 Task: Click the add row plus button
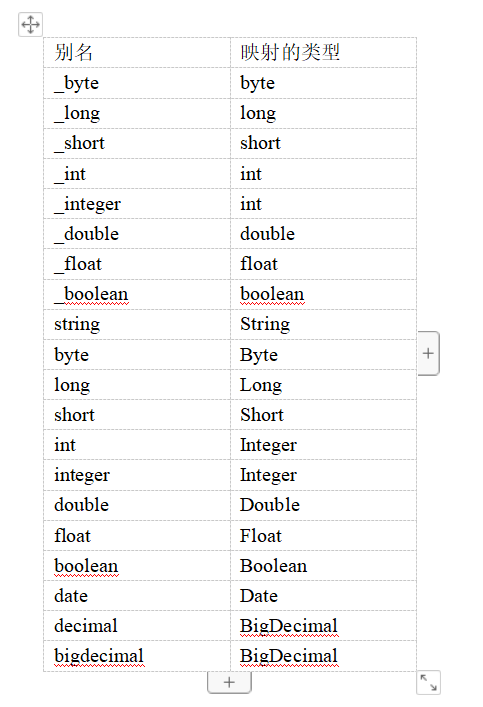pos(229,682)
